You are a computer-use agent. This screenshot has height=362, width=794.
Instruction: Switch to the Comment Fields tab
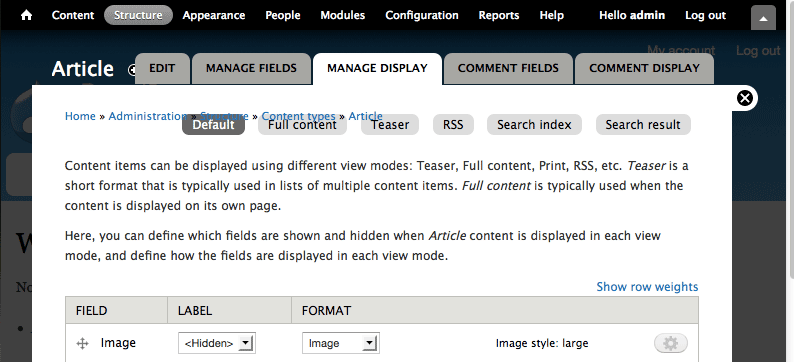(x=508, y=68)
